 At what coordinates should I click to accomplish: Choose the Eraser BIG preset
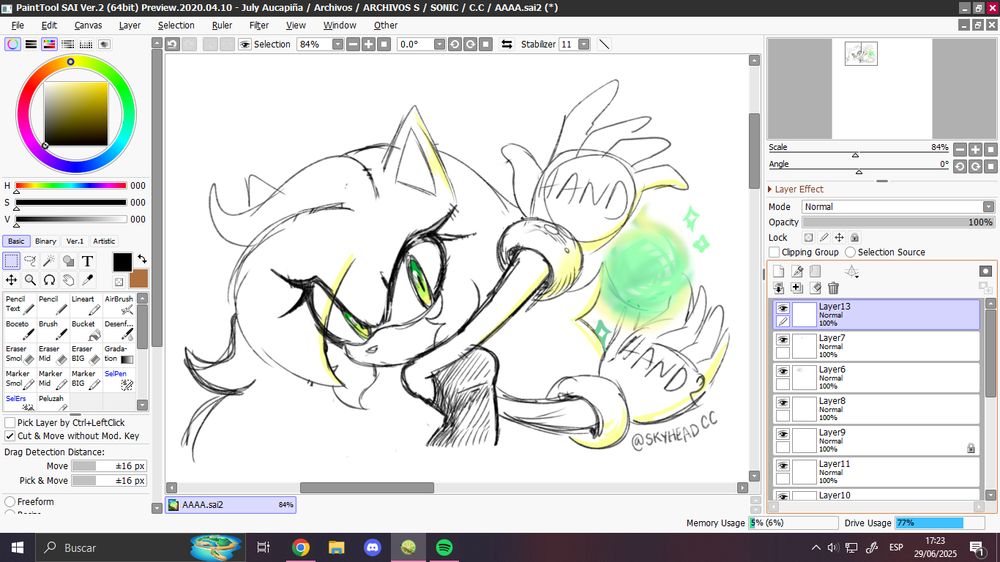pyautogui.click(x=86, y=355)
